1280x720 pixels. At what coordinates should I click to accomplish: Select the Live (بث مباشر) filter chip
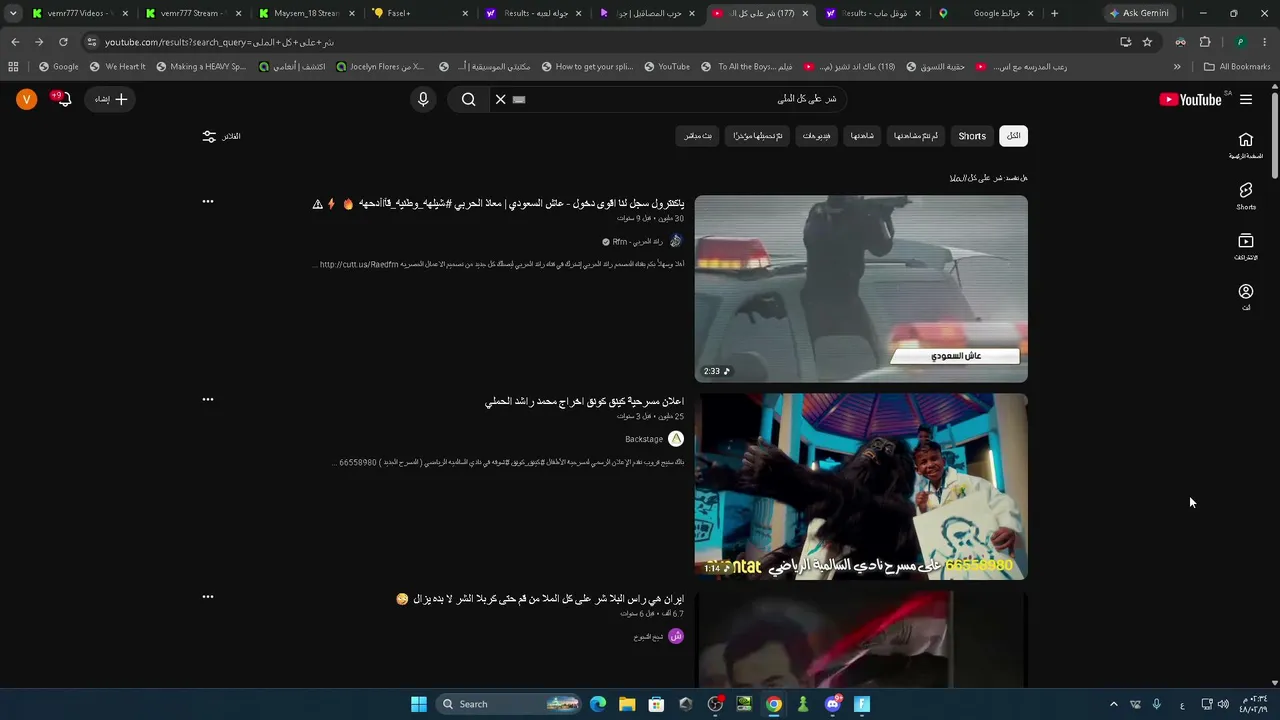pos(698,136)
